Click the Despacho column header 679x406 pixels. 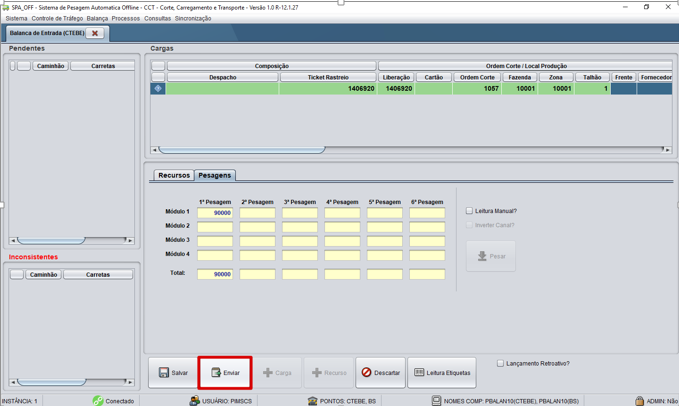point(223,77)
